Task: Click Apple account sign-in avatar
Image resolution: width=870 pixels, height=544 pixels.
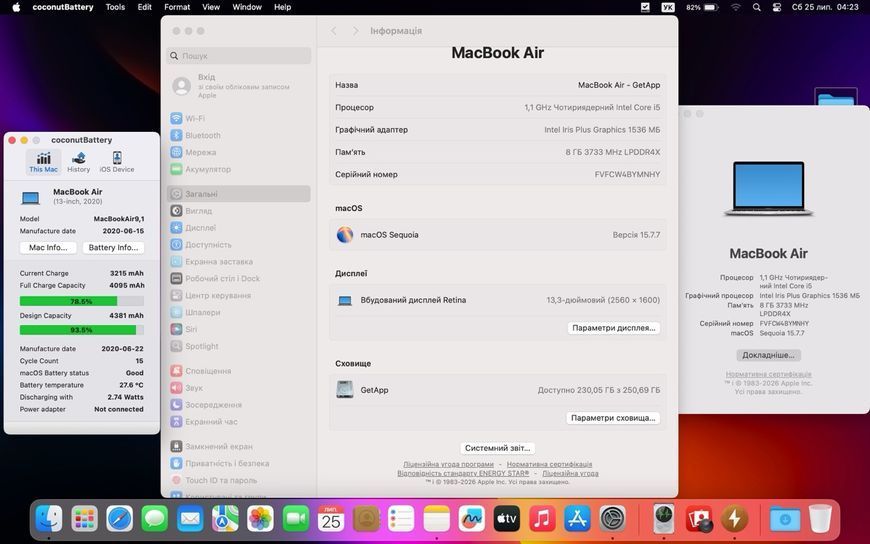Action: (x=181, y=86)
